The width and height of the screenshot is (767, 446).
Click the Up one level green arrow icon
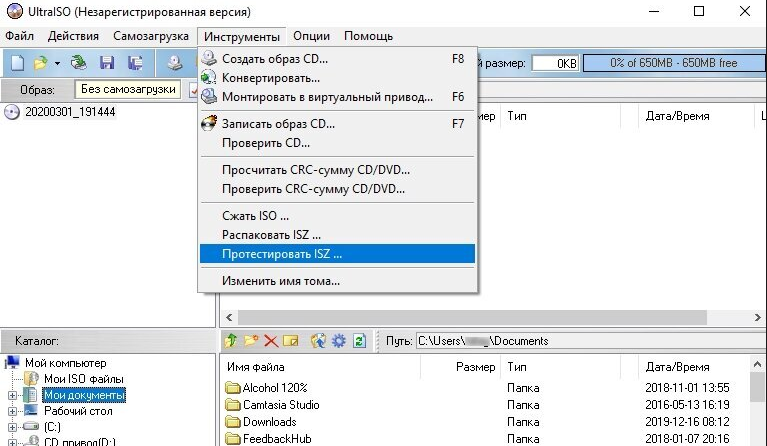pyautogui.click(x=231, y=341)
